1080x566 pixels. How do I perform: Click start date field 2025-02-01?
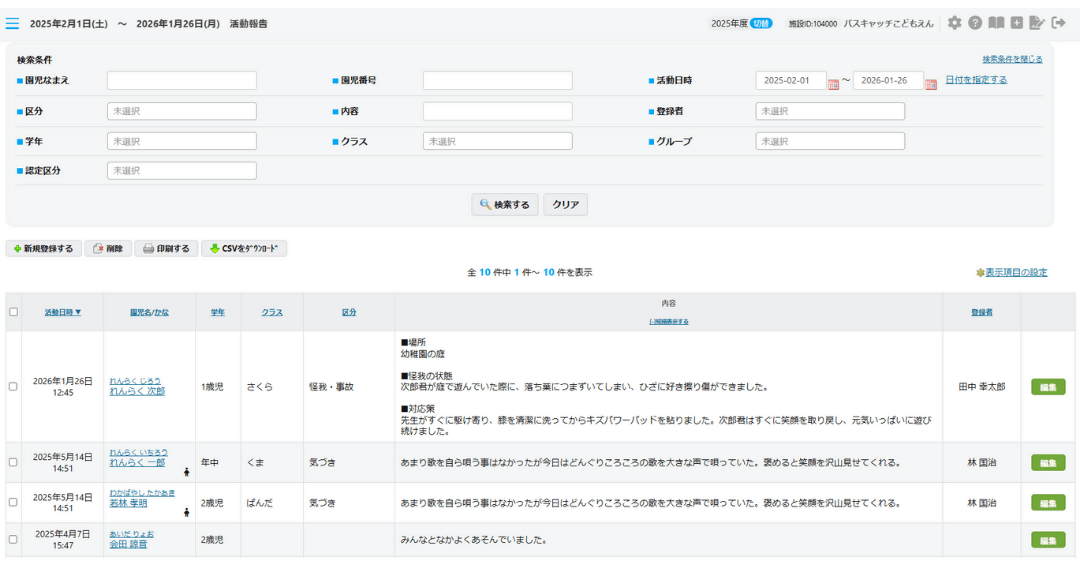pyautogui.click(x=791, y=81)
